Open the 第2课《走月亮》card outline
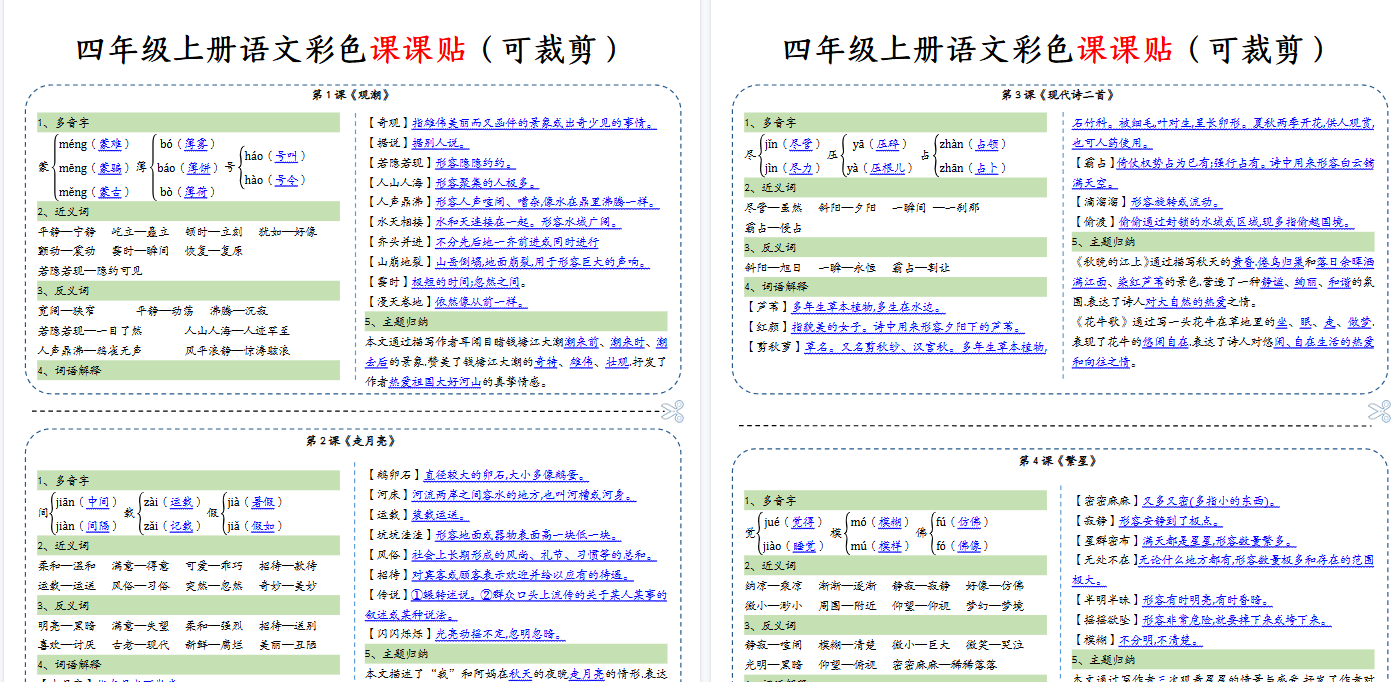 (350, 560)
